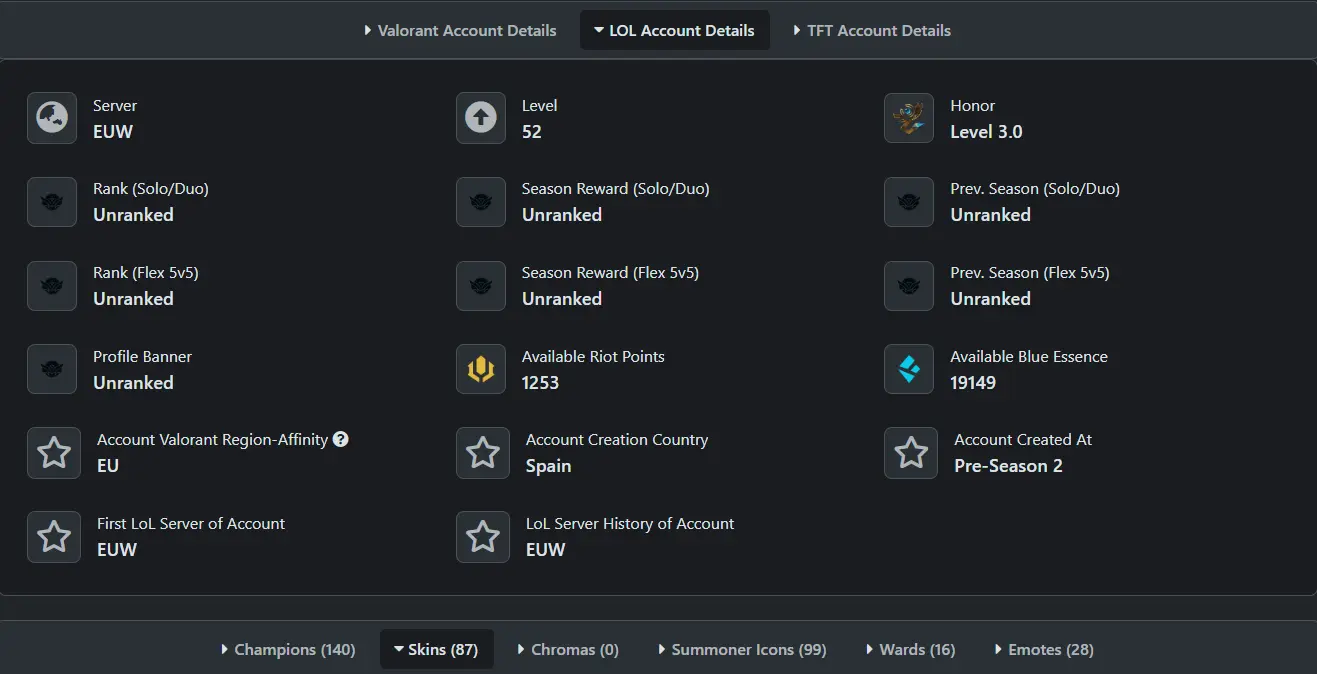
Task: Click the Rank (Solo/Duo) unranked emblem icon
Action: [52, 202]
